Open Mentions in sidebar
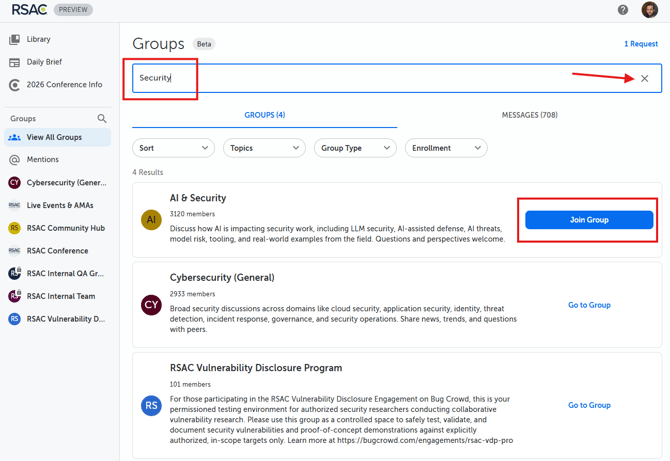670x461 pixels. tap(42, 160)
